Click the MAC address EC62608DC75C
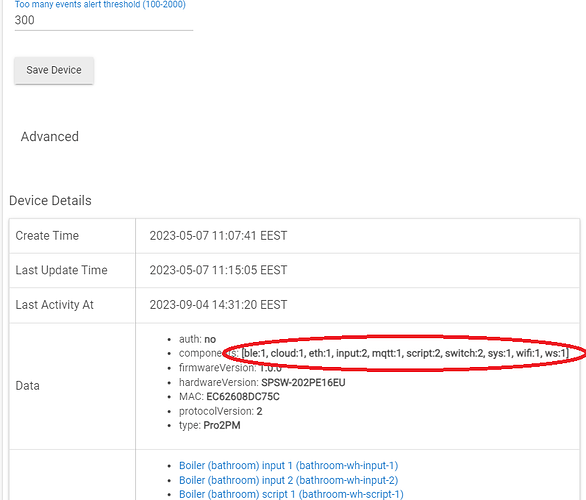586x500 pixels. click(243, 397)
